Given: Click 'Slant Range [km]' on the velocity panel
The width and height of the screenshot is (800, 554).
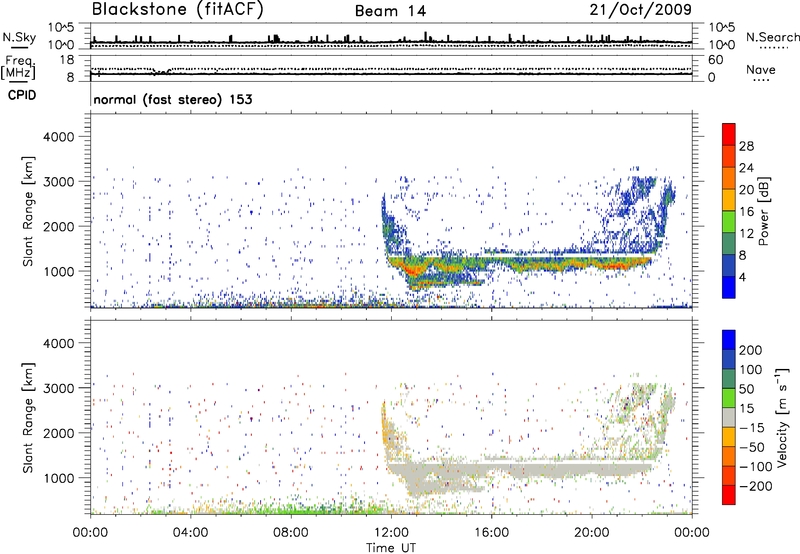Looking at the screenshot, I should [28, 418].
